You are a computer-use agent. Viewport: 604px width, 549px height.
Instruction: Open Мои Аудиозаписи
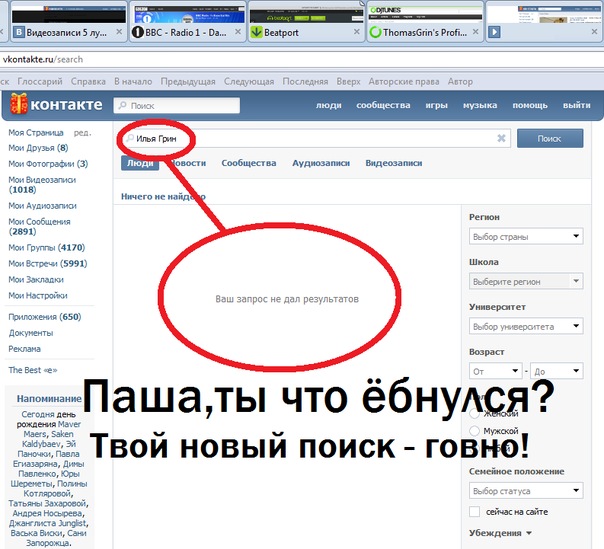coord(42,206)
